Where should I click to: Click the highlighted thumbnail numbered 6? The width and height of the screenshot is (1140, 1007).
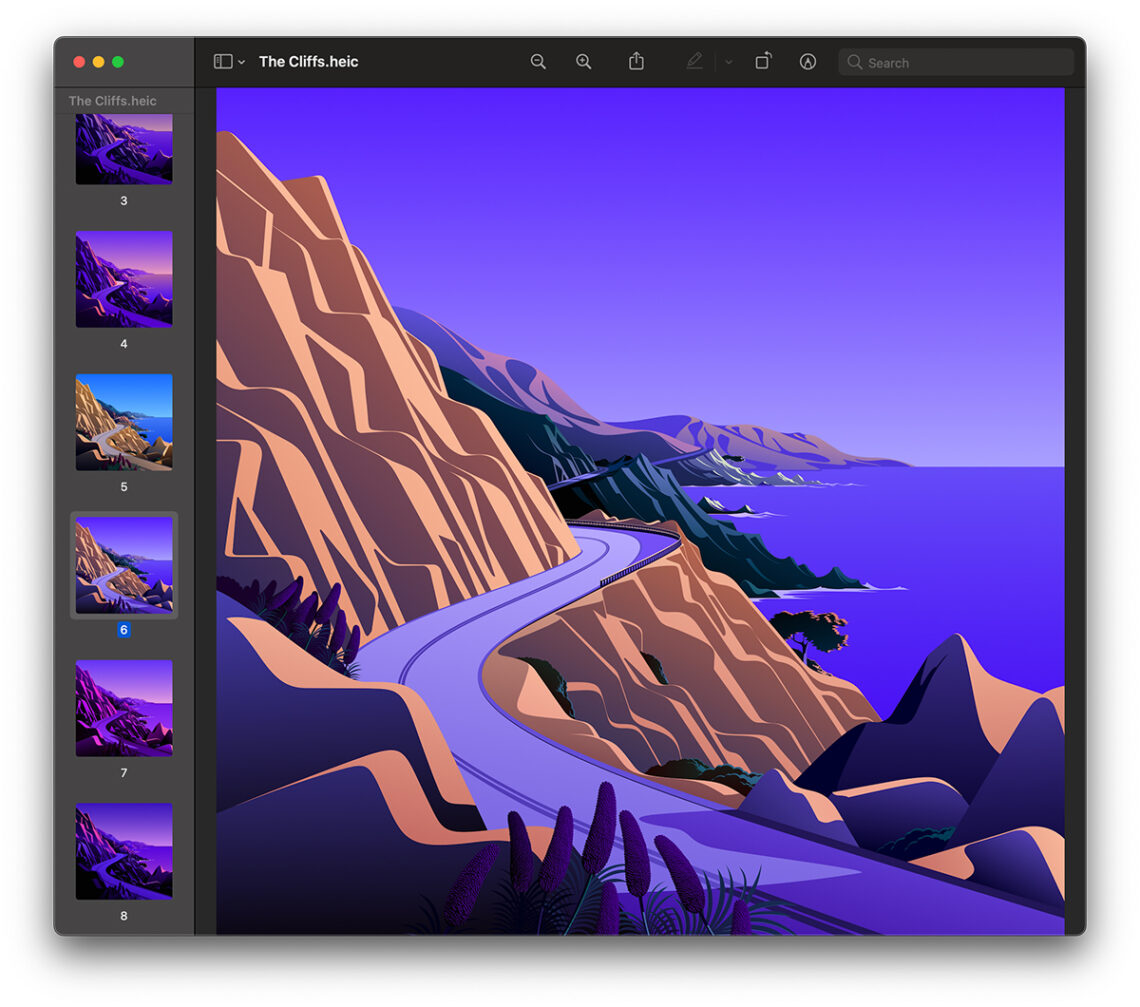tap(122, 565)
